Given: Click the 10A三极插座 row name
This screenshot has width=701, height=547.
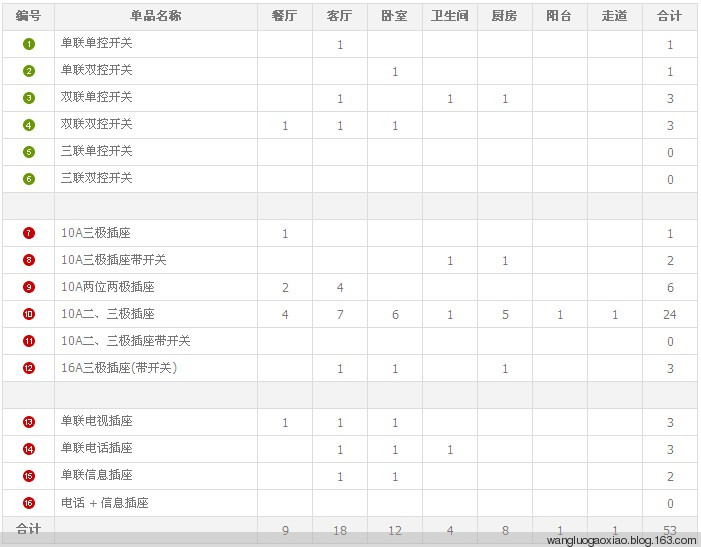Looking at the screenshot, I should tap(96, 233).
